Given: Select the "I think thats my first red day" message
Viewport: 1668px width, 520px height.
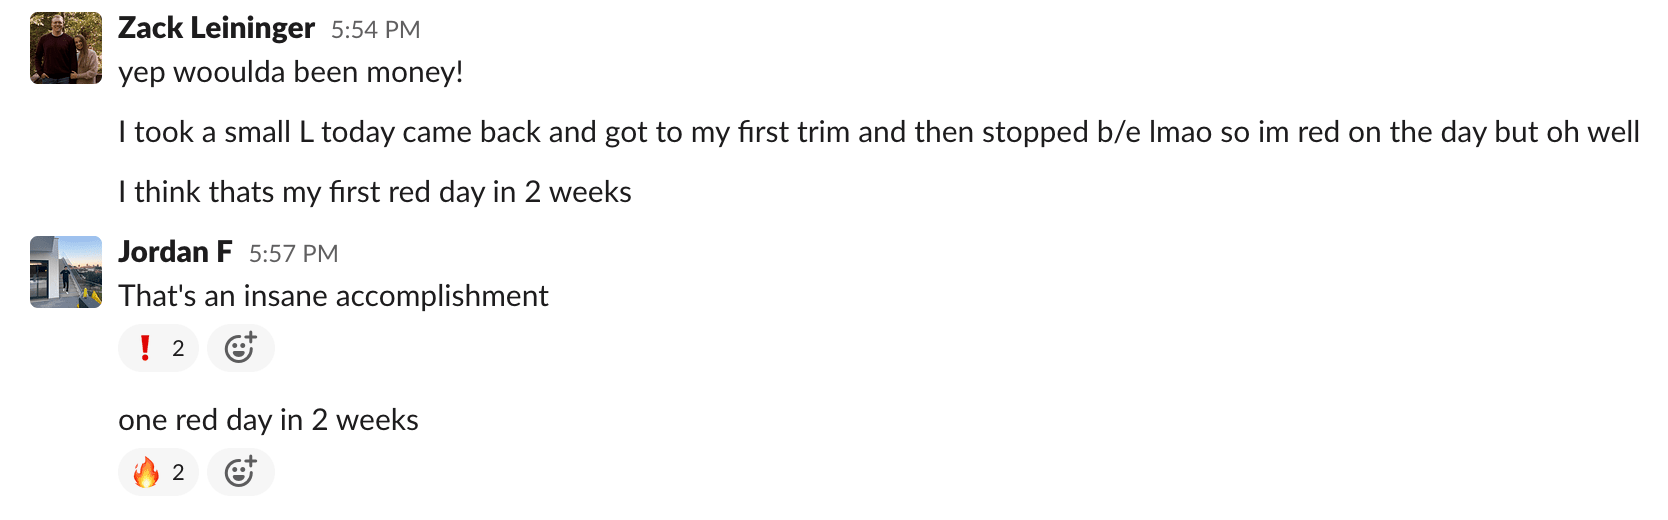Looking at the screenshot, I should (374, 192).
